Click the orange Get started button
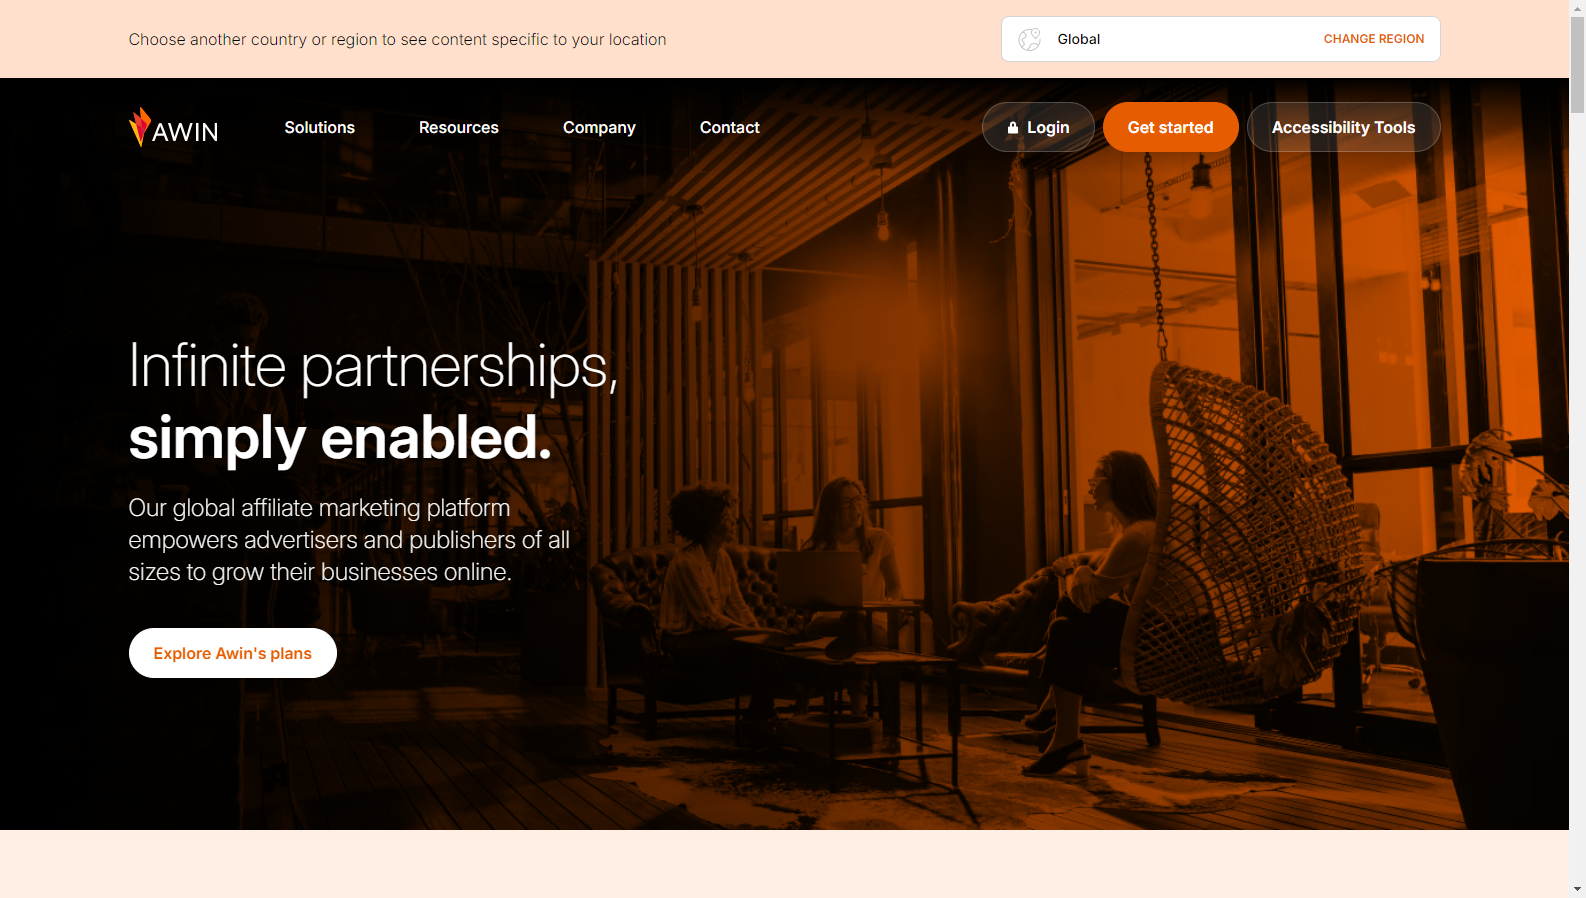Image resolution: width=1586 pixels, height=898 pixels. click(1170, 127)
